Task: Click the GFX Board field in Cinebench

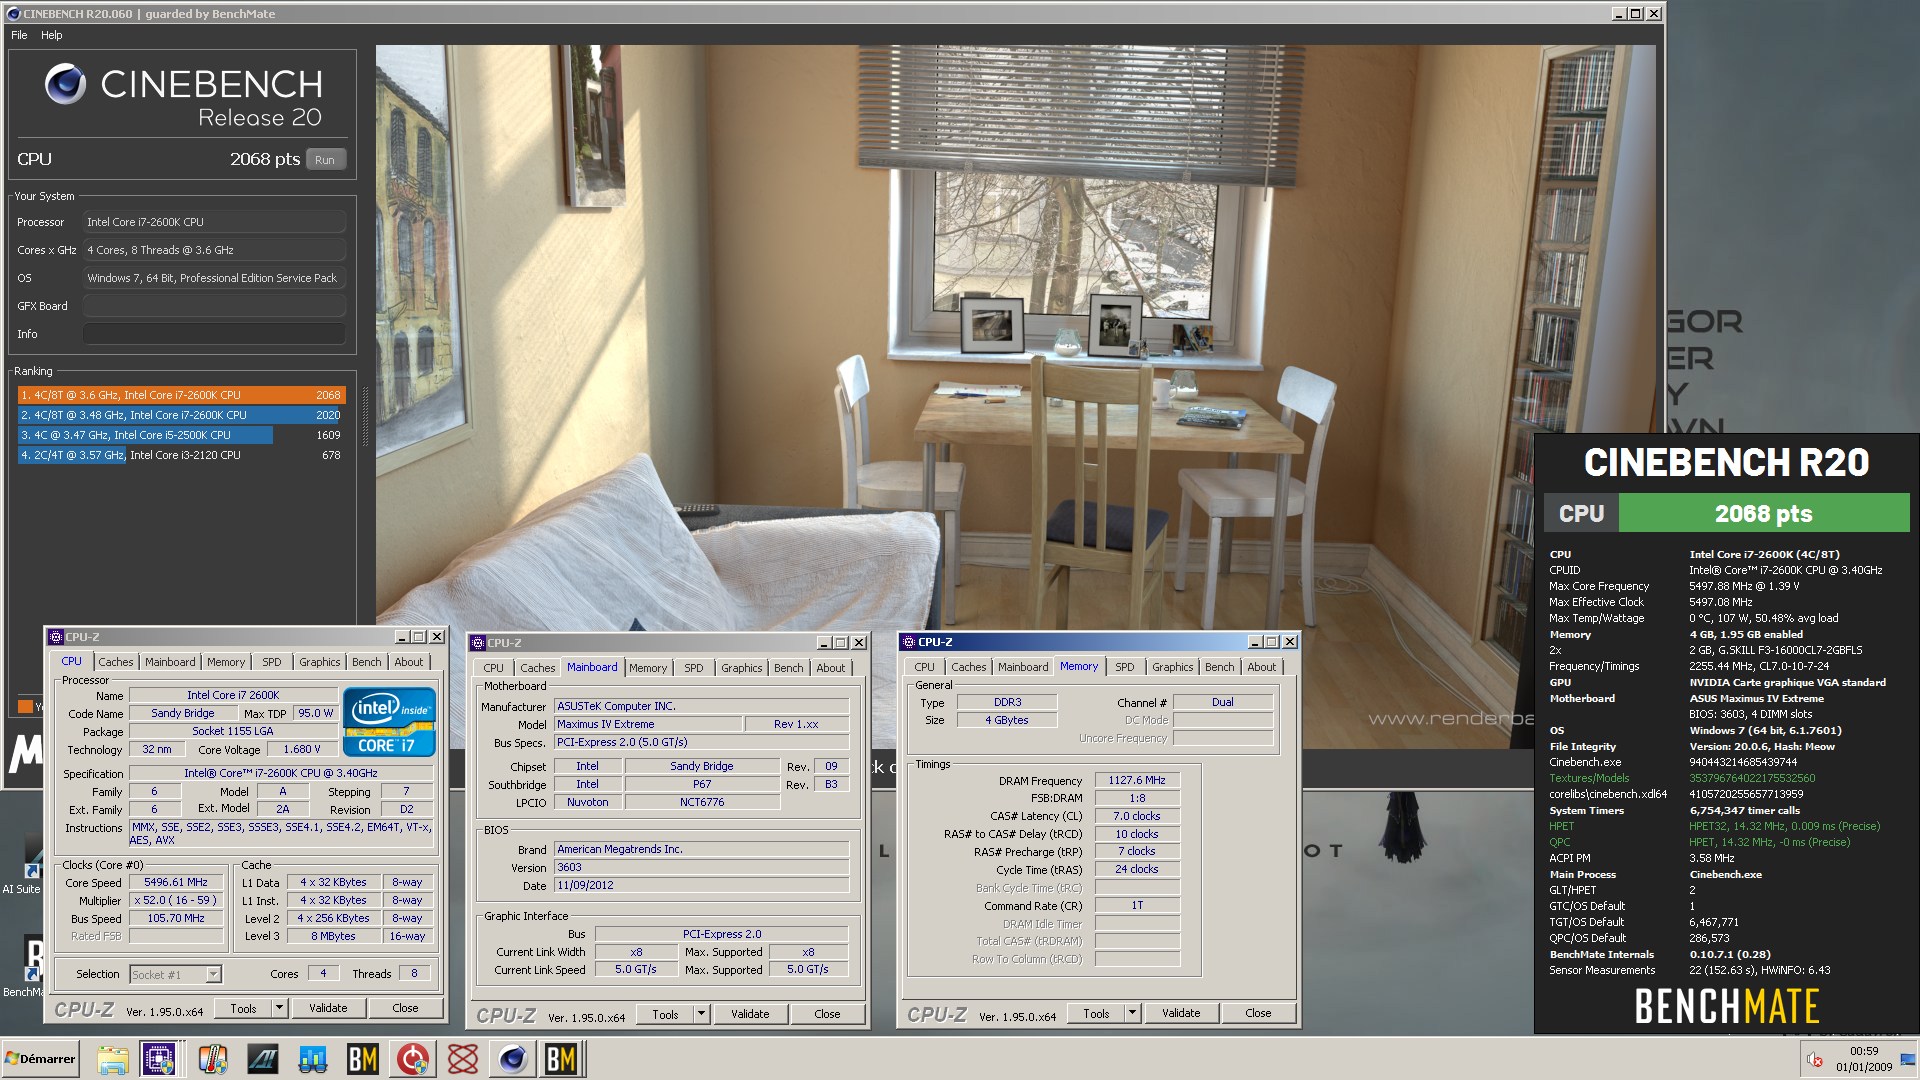Action: point(214,306)
